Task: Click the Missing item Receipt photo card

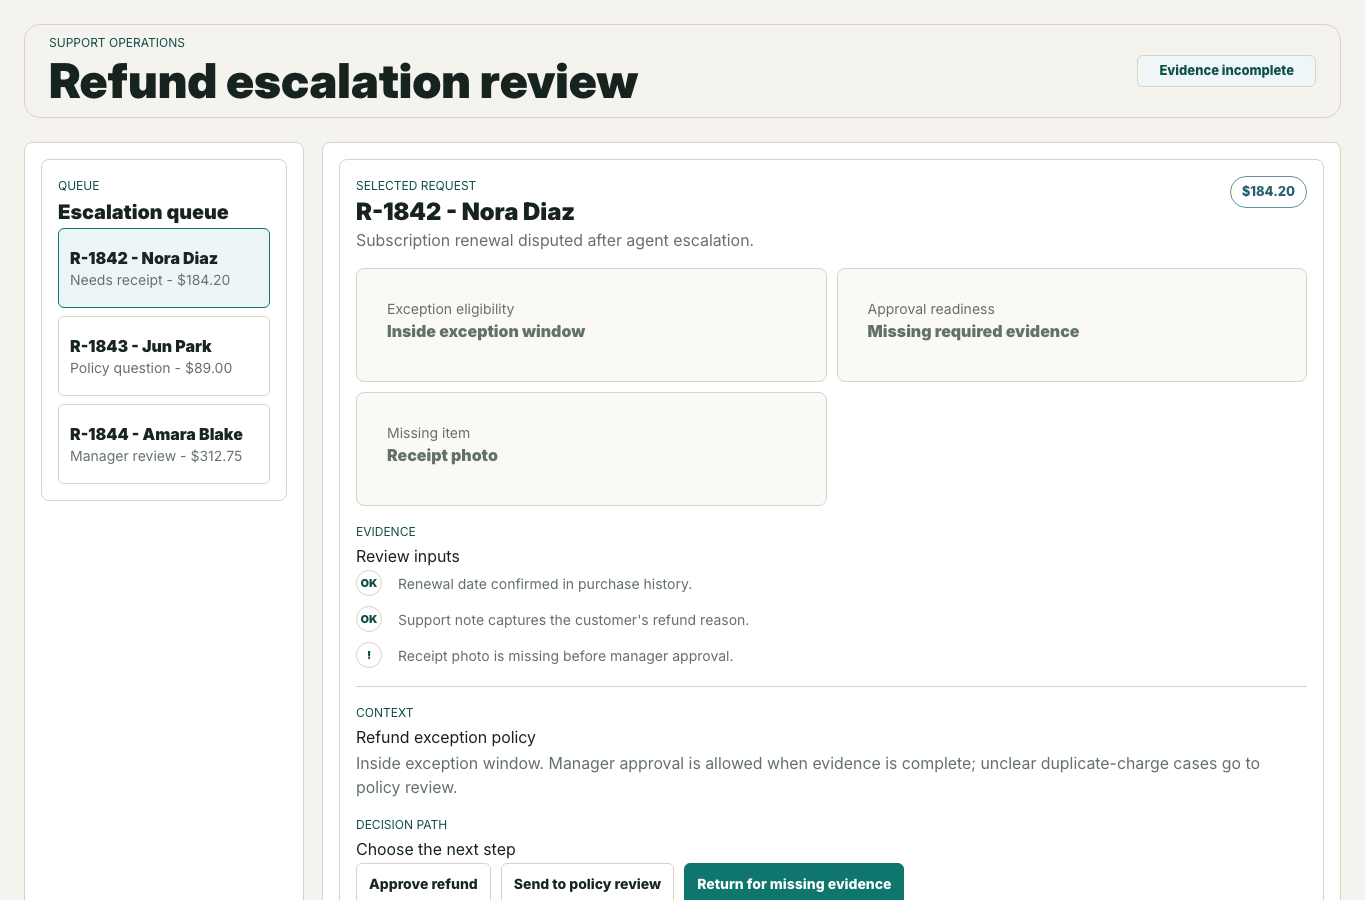Action: click(591, 449)
